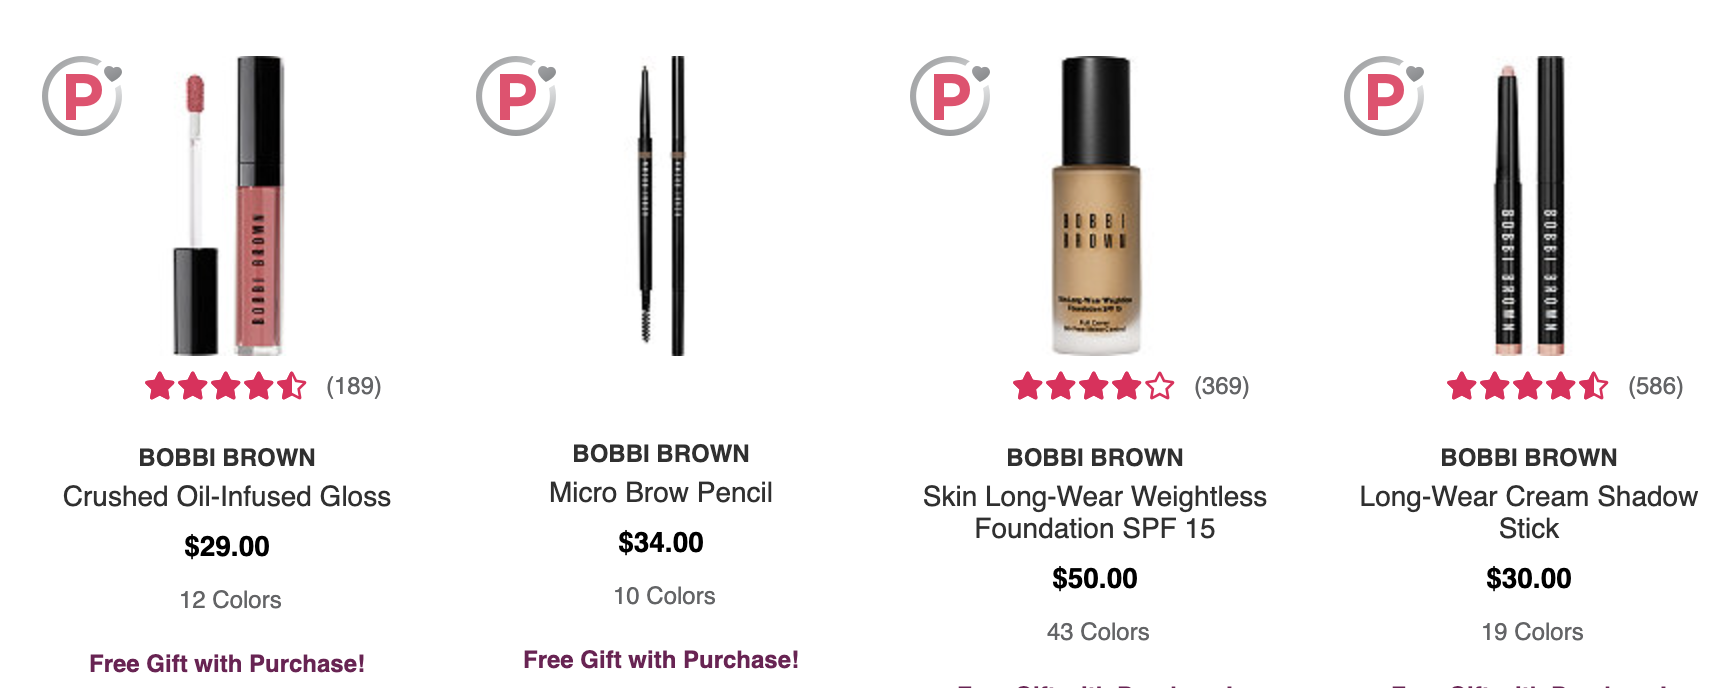Open Skin Long-Wear Weightless Foundation SPF 15 link

(1095, 512)
